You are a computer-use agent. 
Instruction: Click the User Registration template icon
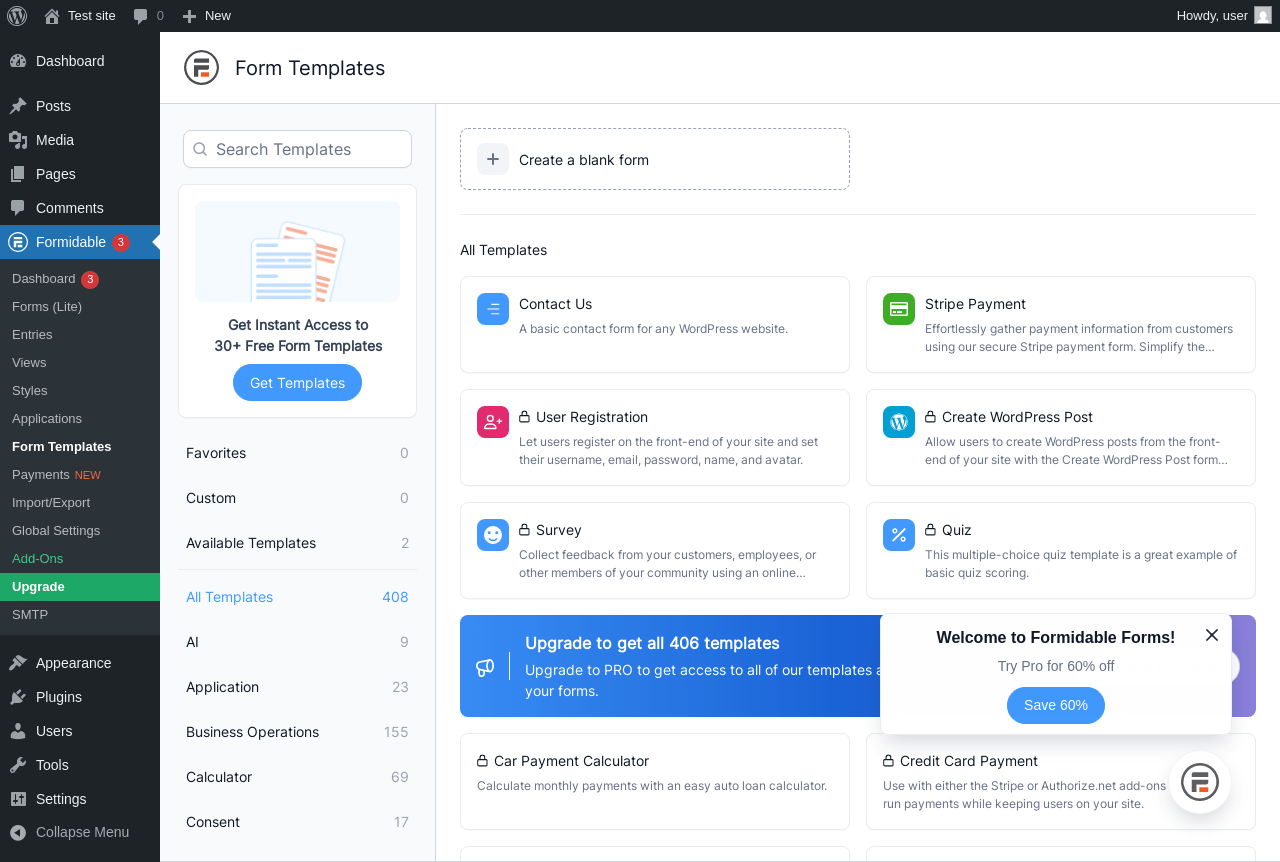pyautogui.click(x=493, y=422)
